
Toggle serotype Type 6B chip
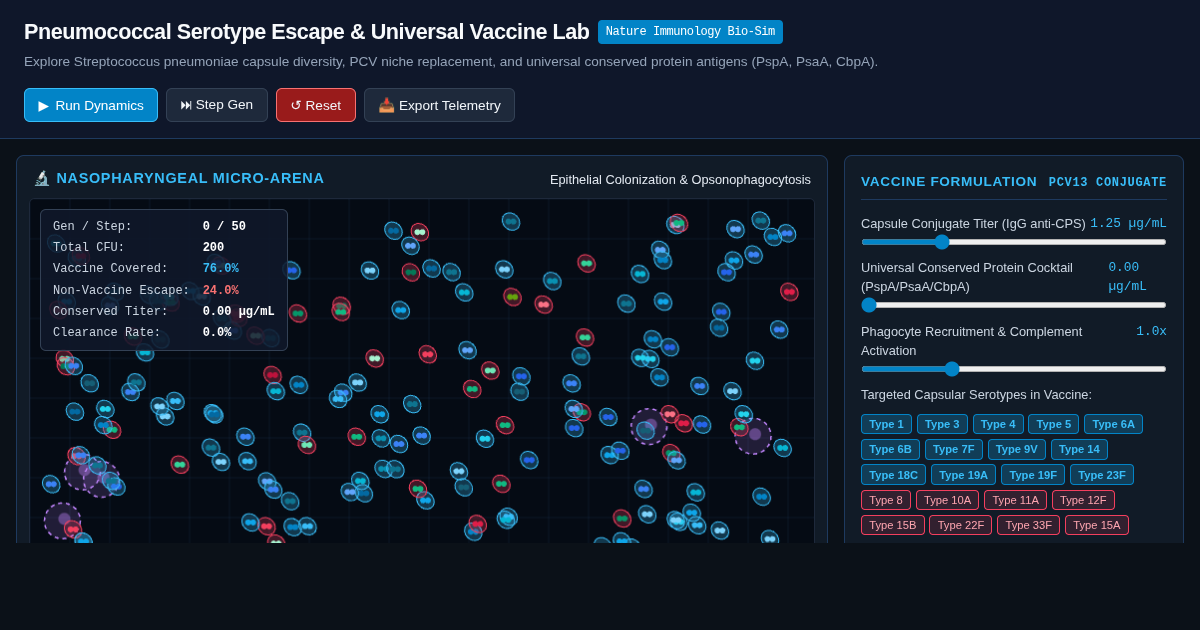point(890,450)
